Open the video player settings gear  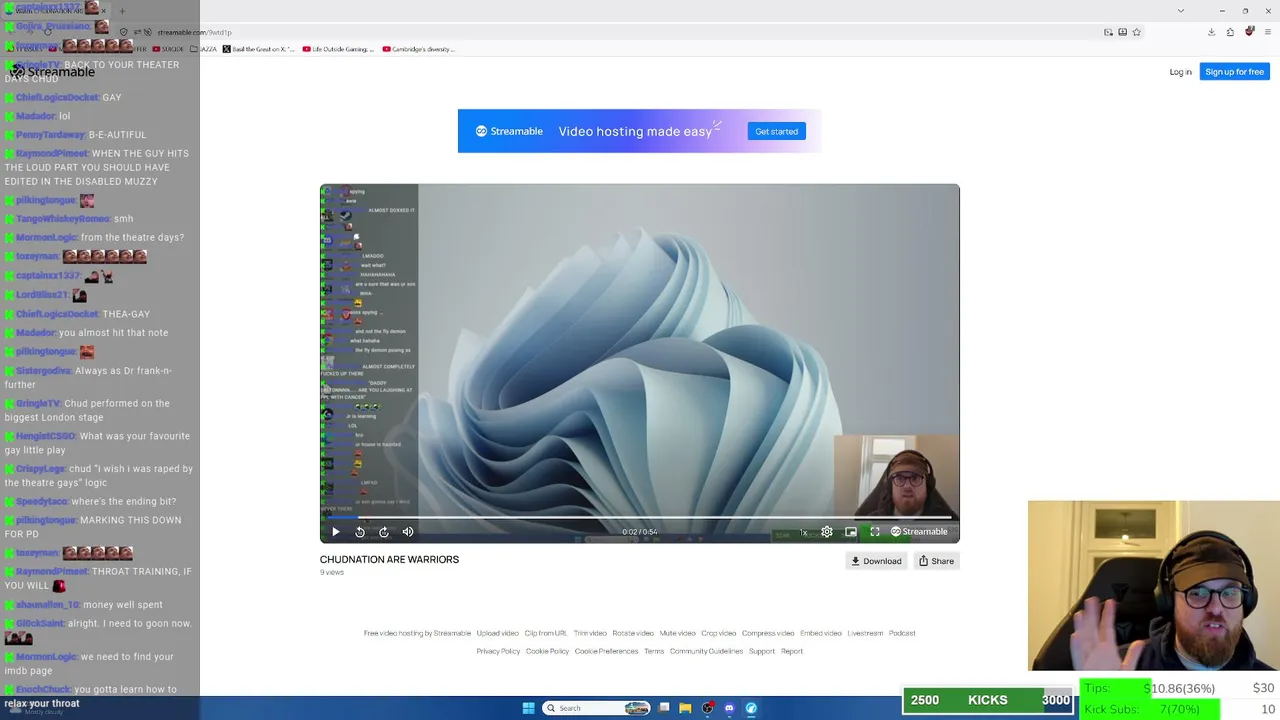(827, 532)
